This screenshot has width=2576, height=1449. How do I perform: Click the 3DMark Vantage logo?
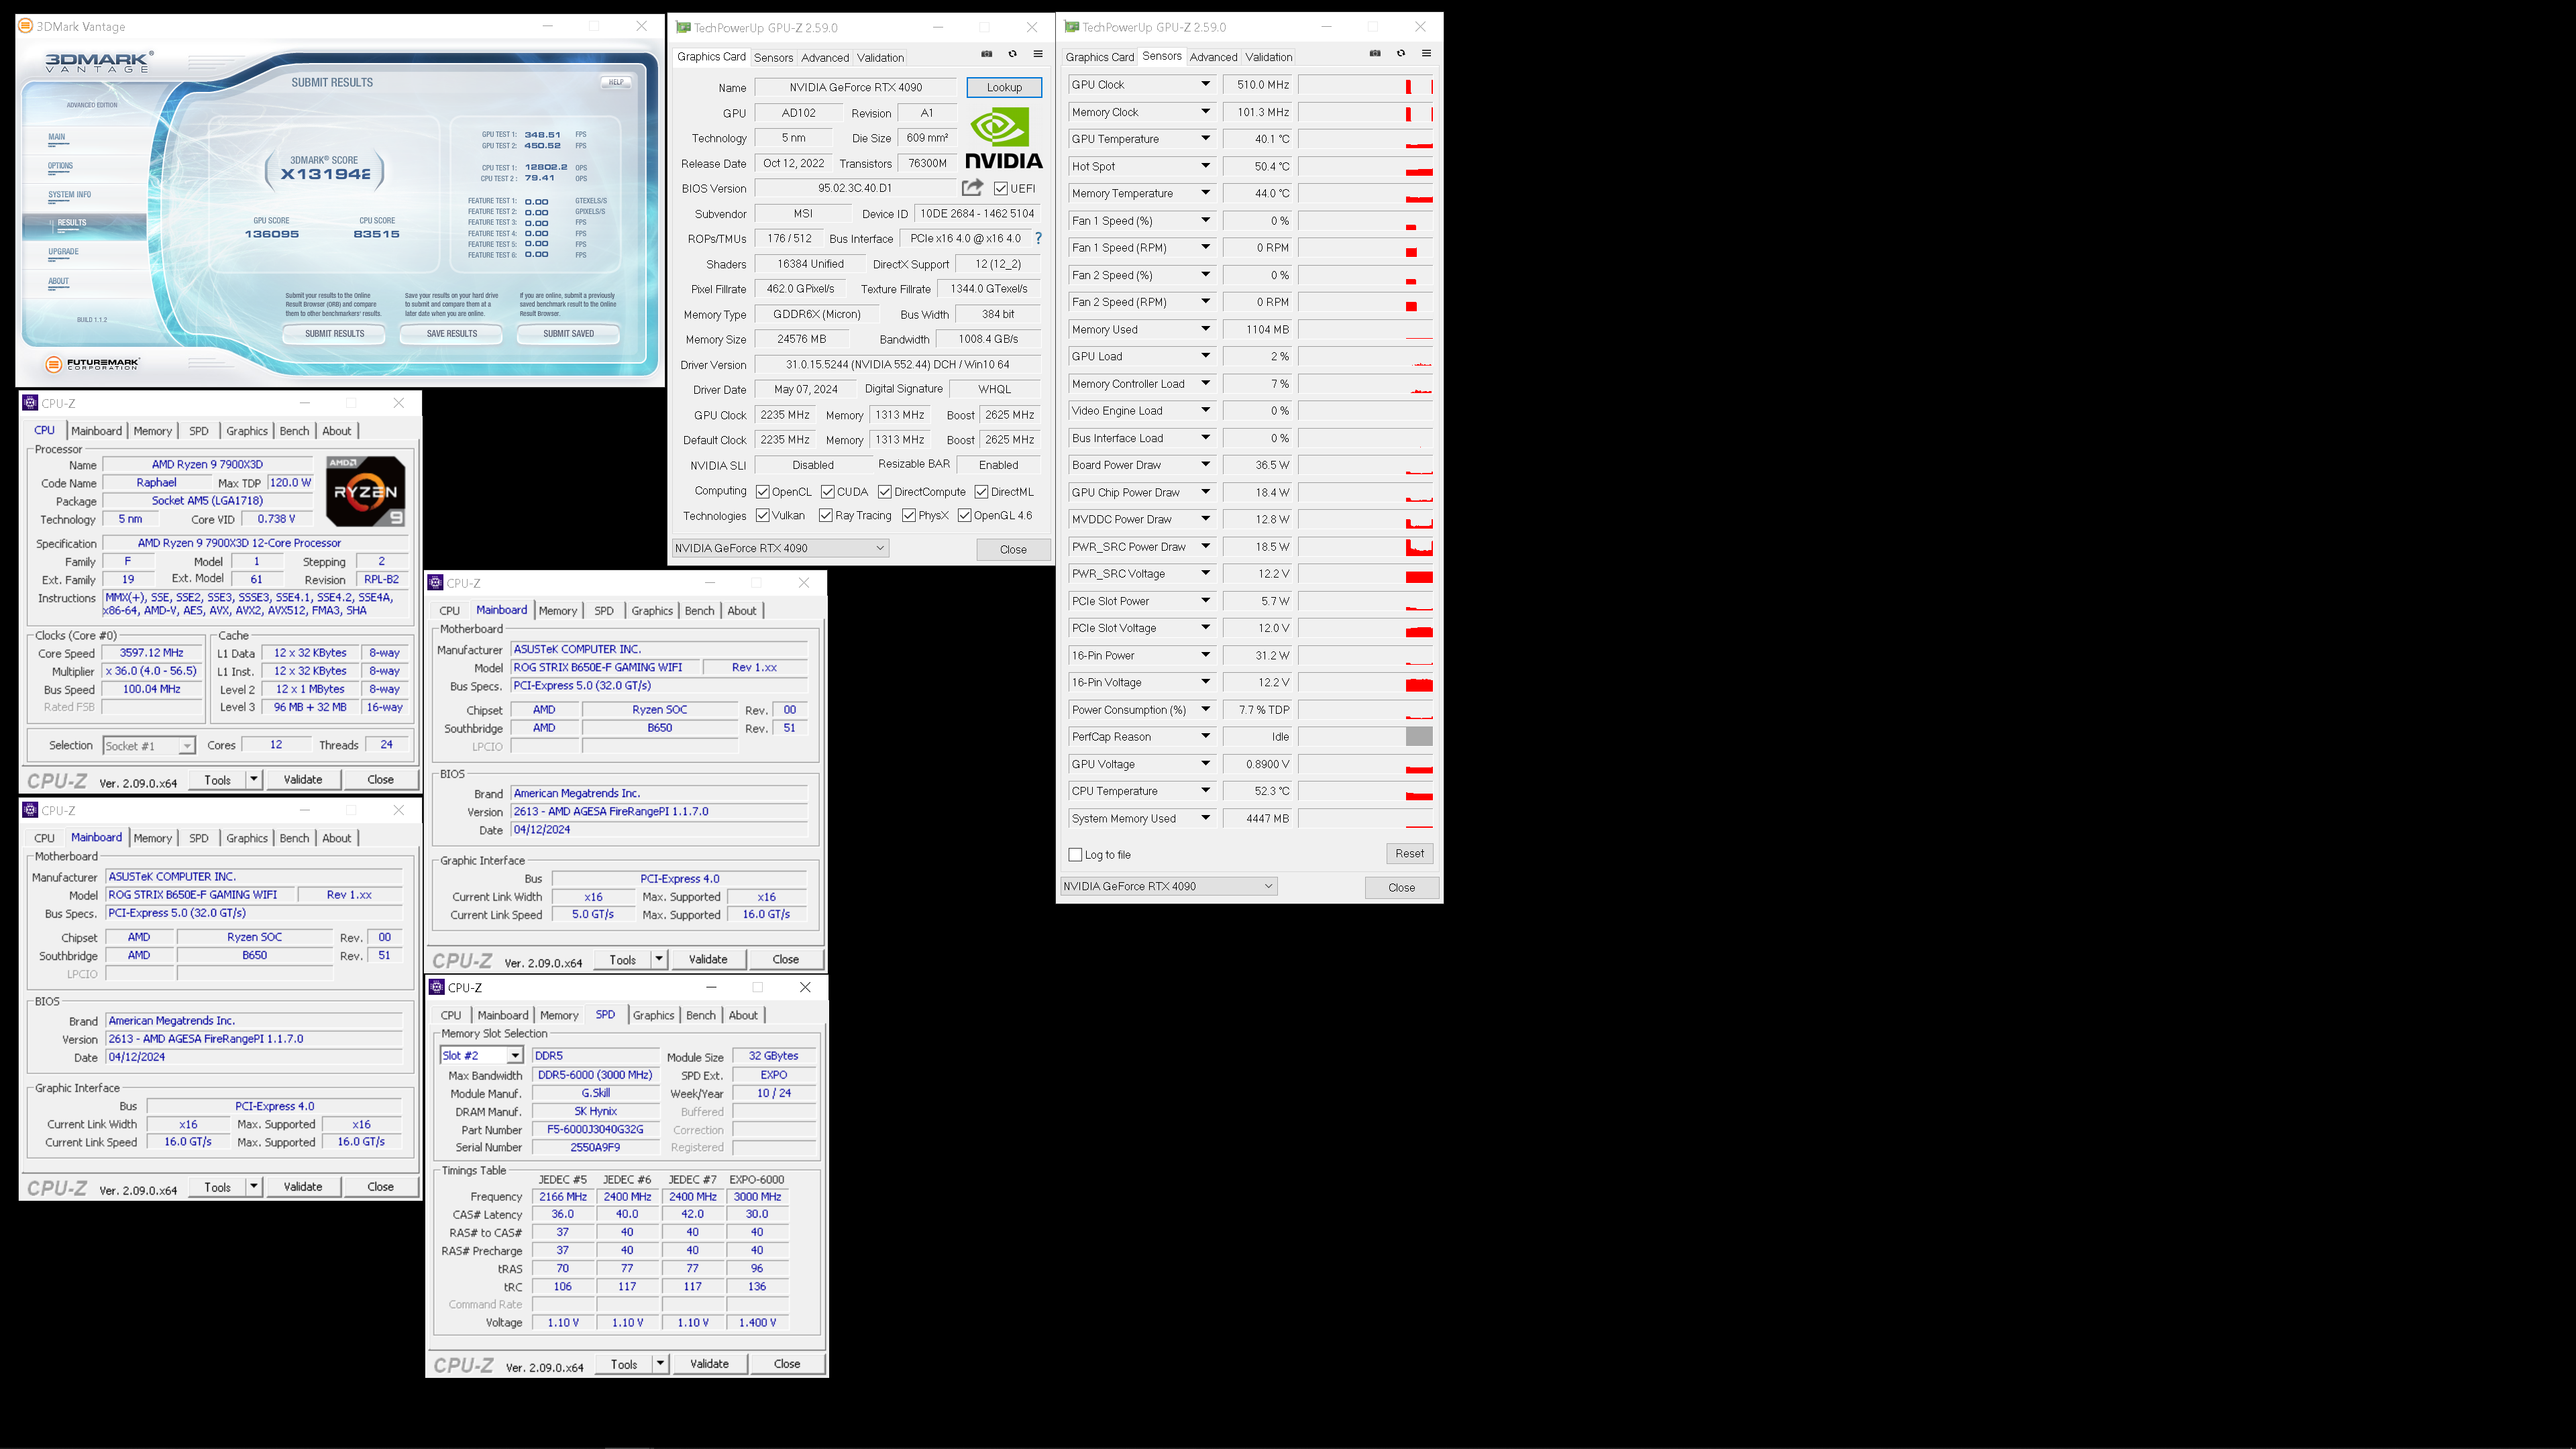pyautogui.click(x=99, y=62)
